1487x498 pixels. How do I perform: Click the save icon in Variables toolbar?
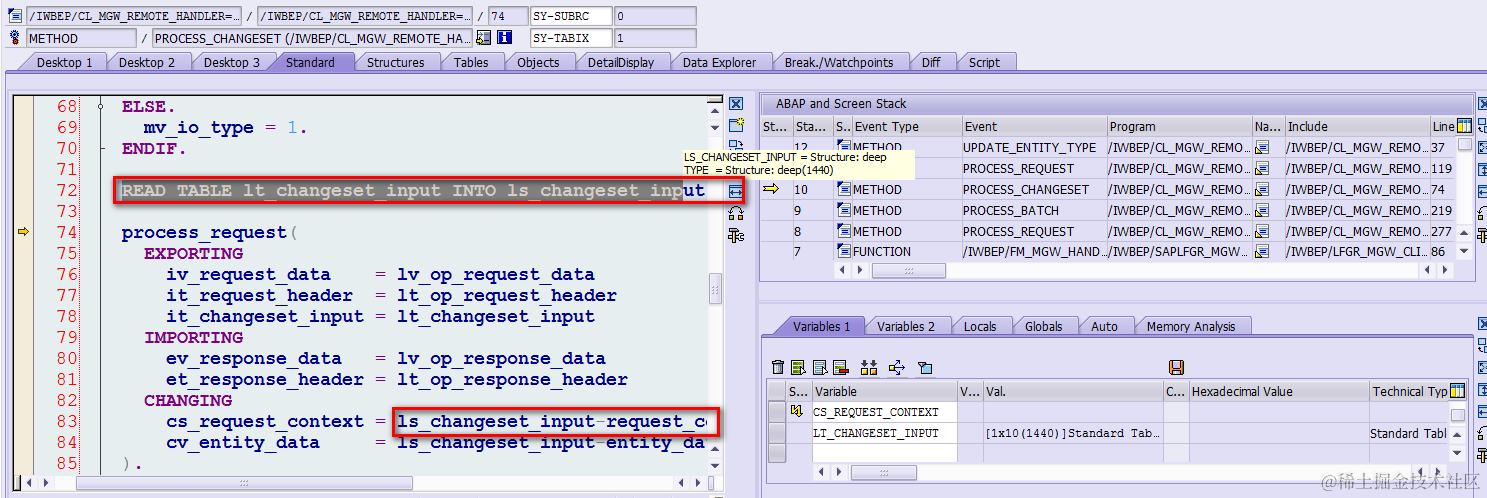(1176, 368)
